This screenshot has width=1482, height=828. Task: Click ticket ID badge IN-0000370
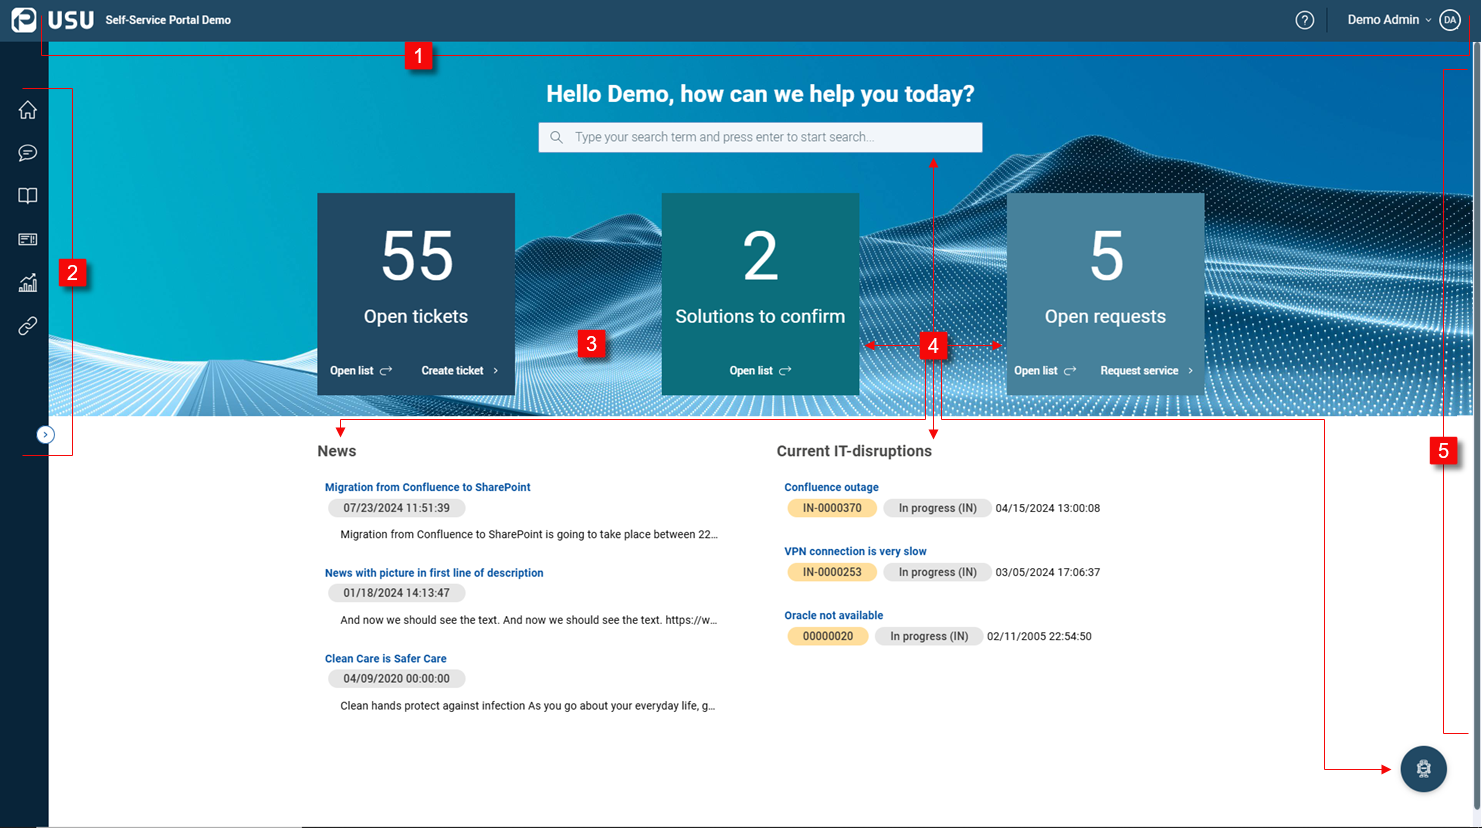[x=832, y=508]
